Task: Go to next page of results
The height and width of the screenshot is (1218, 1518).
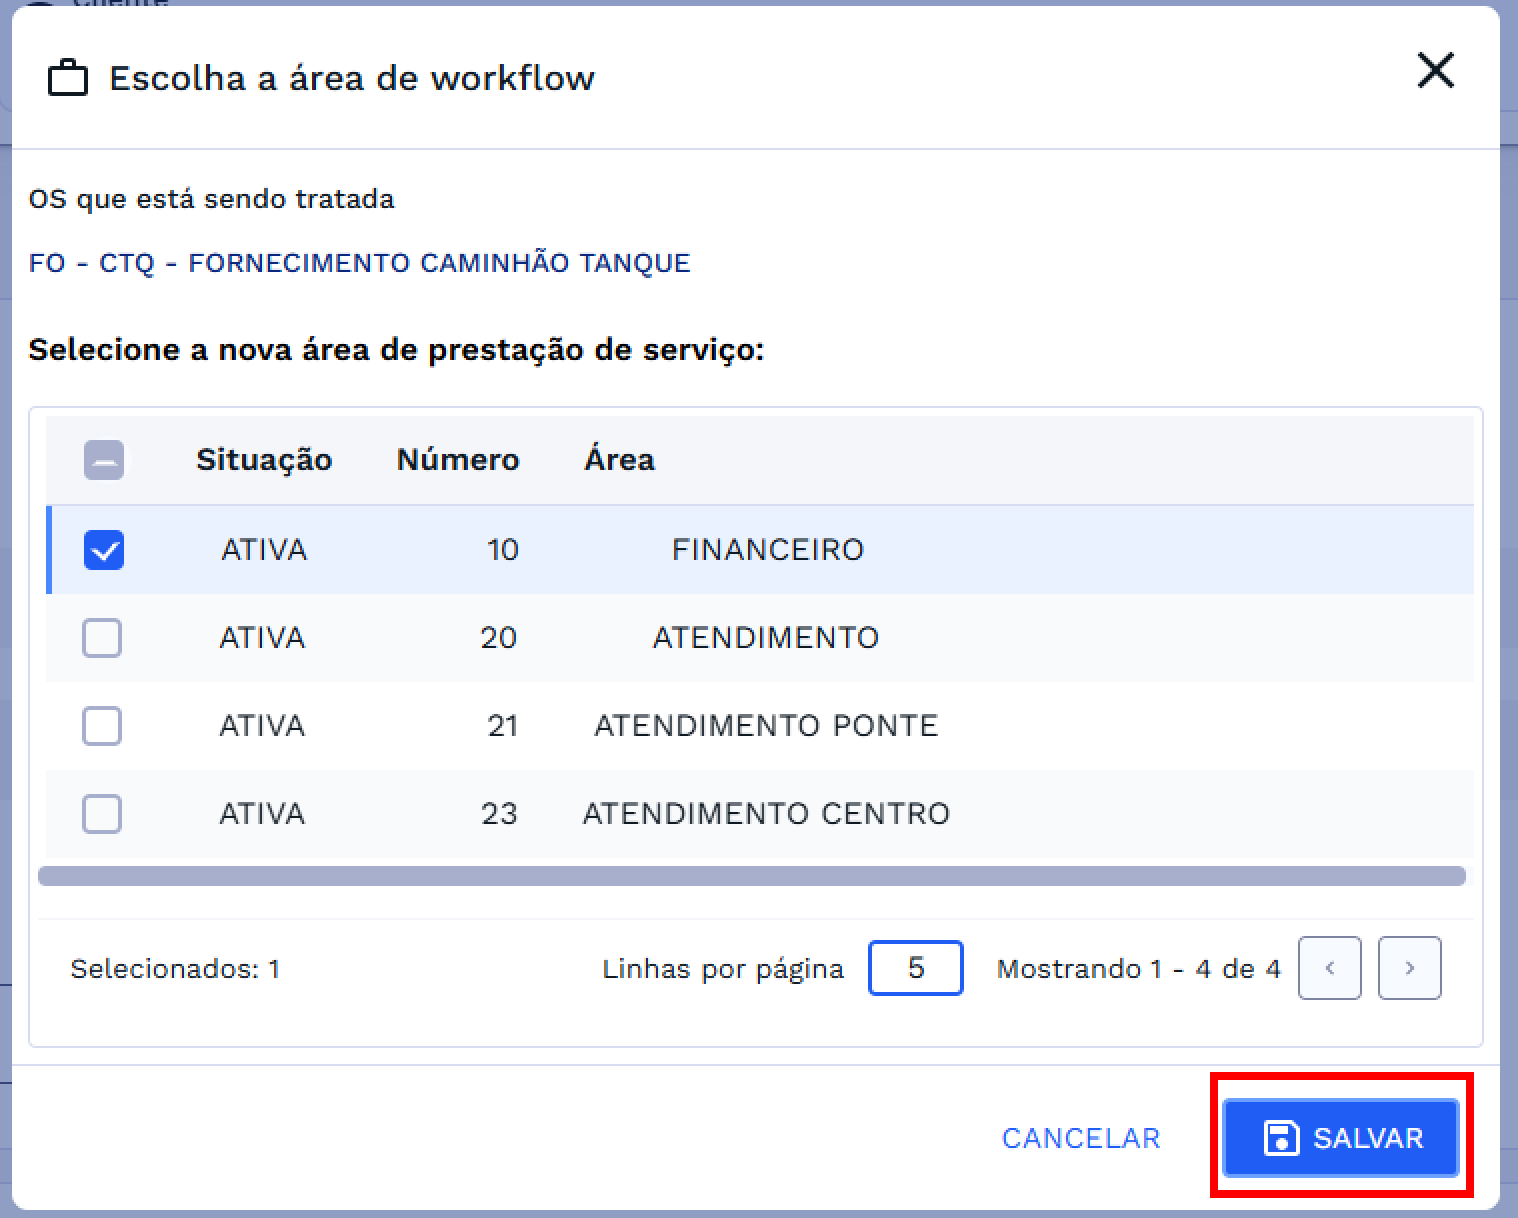Action: (x=1409, y=968)
